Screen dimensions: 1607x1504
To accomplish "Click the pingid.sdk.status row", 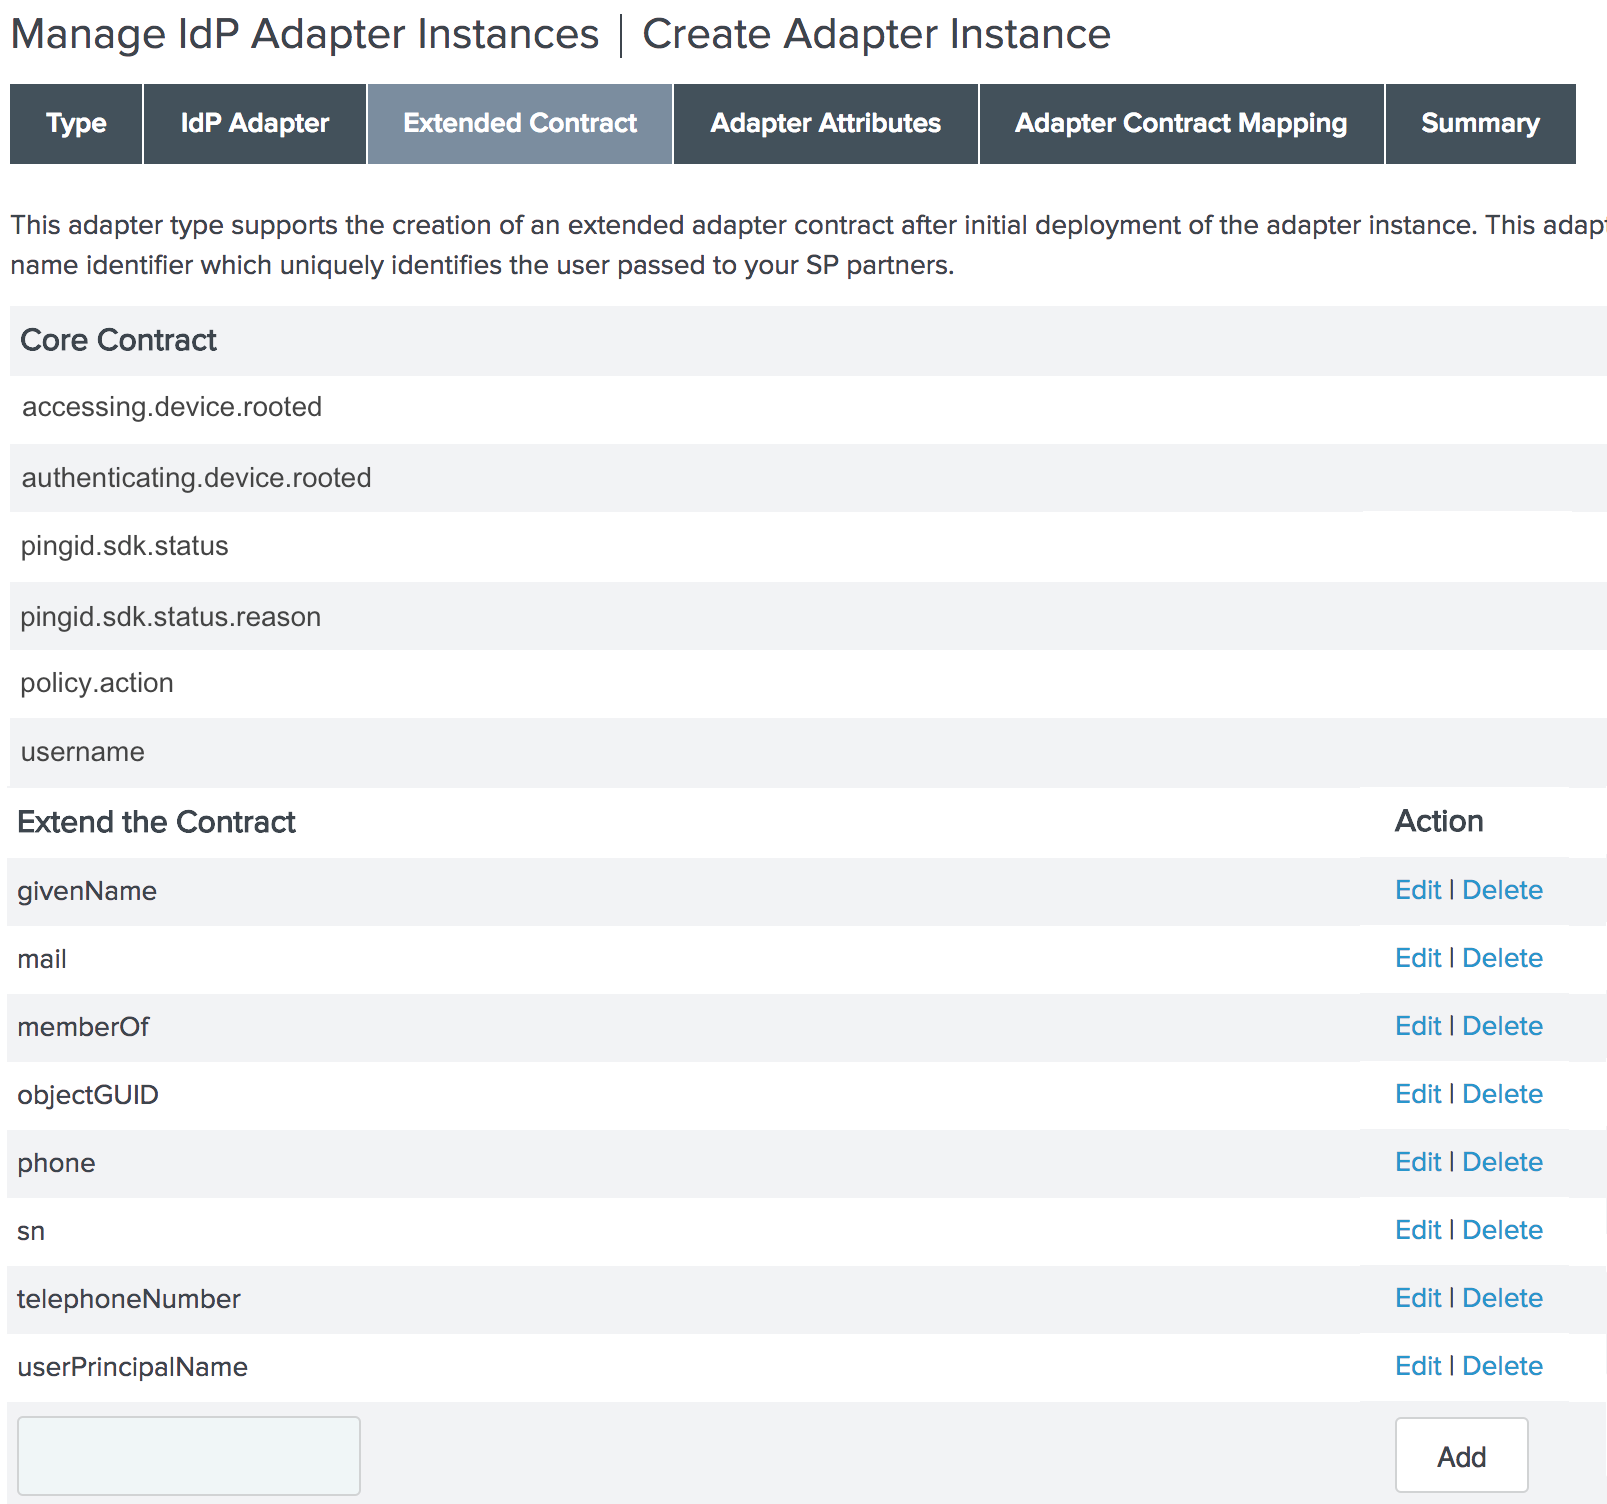I will pyautogui.click(x=808, y=547).
